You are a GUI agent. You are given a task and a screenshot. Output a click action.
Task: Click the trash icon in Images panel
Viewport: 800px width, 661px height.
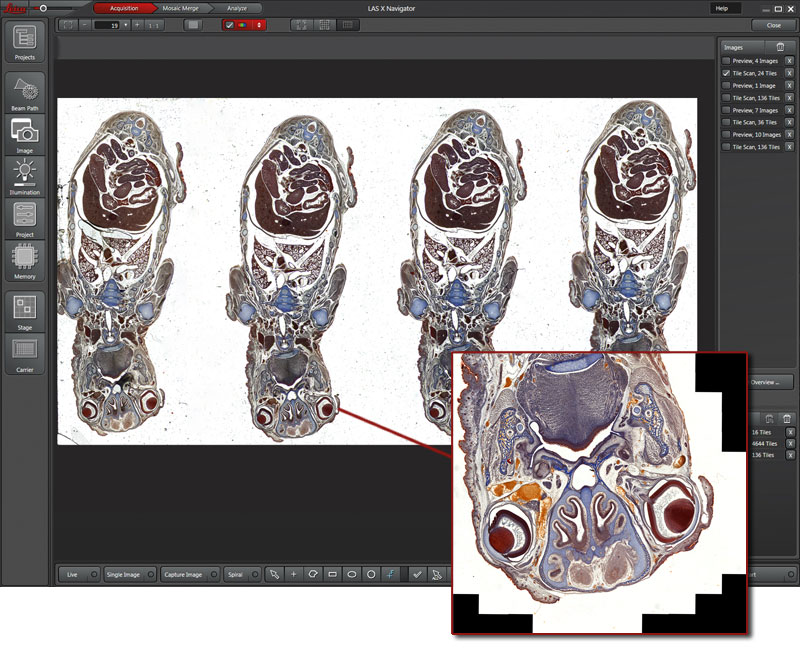pos(780,47)
